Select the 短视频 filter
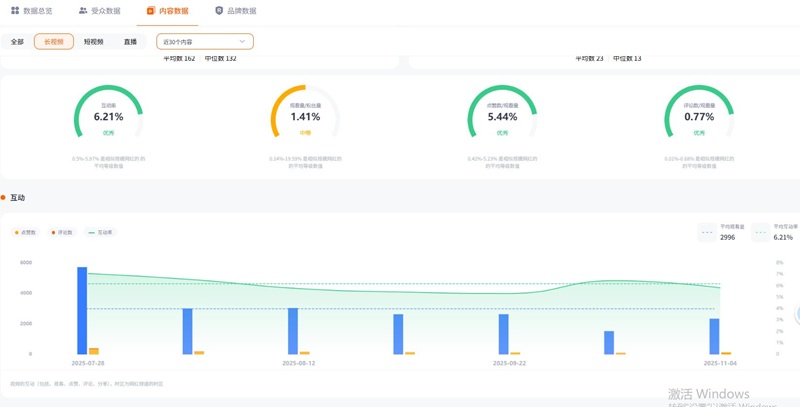The height and width of the screenshot is (407, 800). [93, 42]
